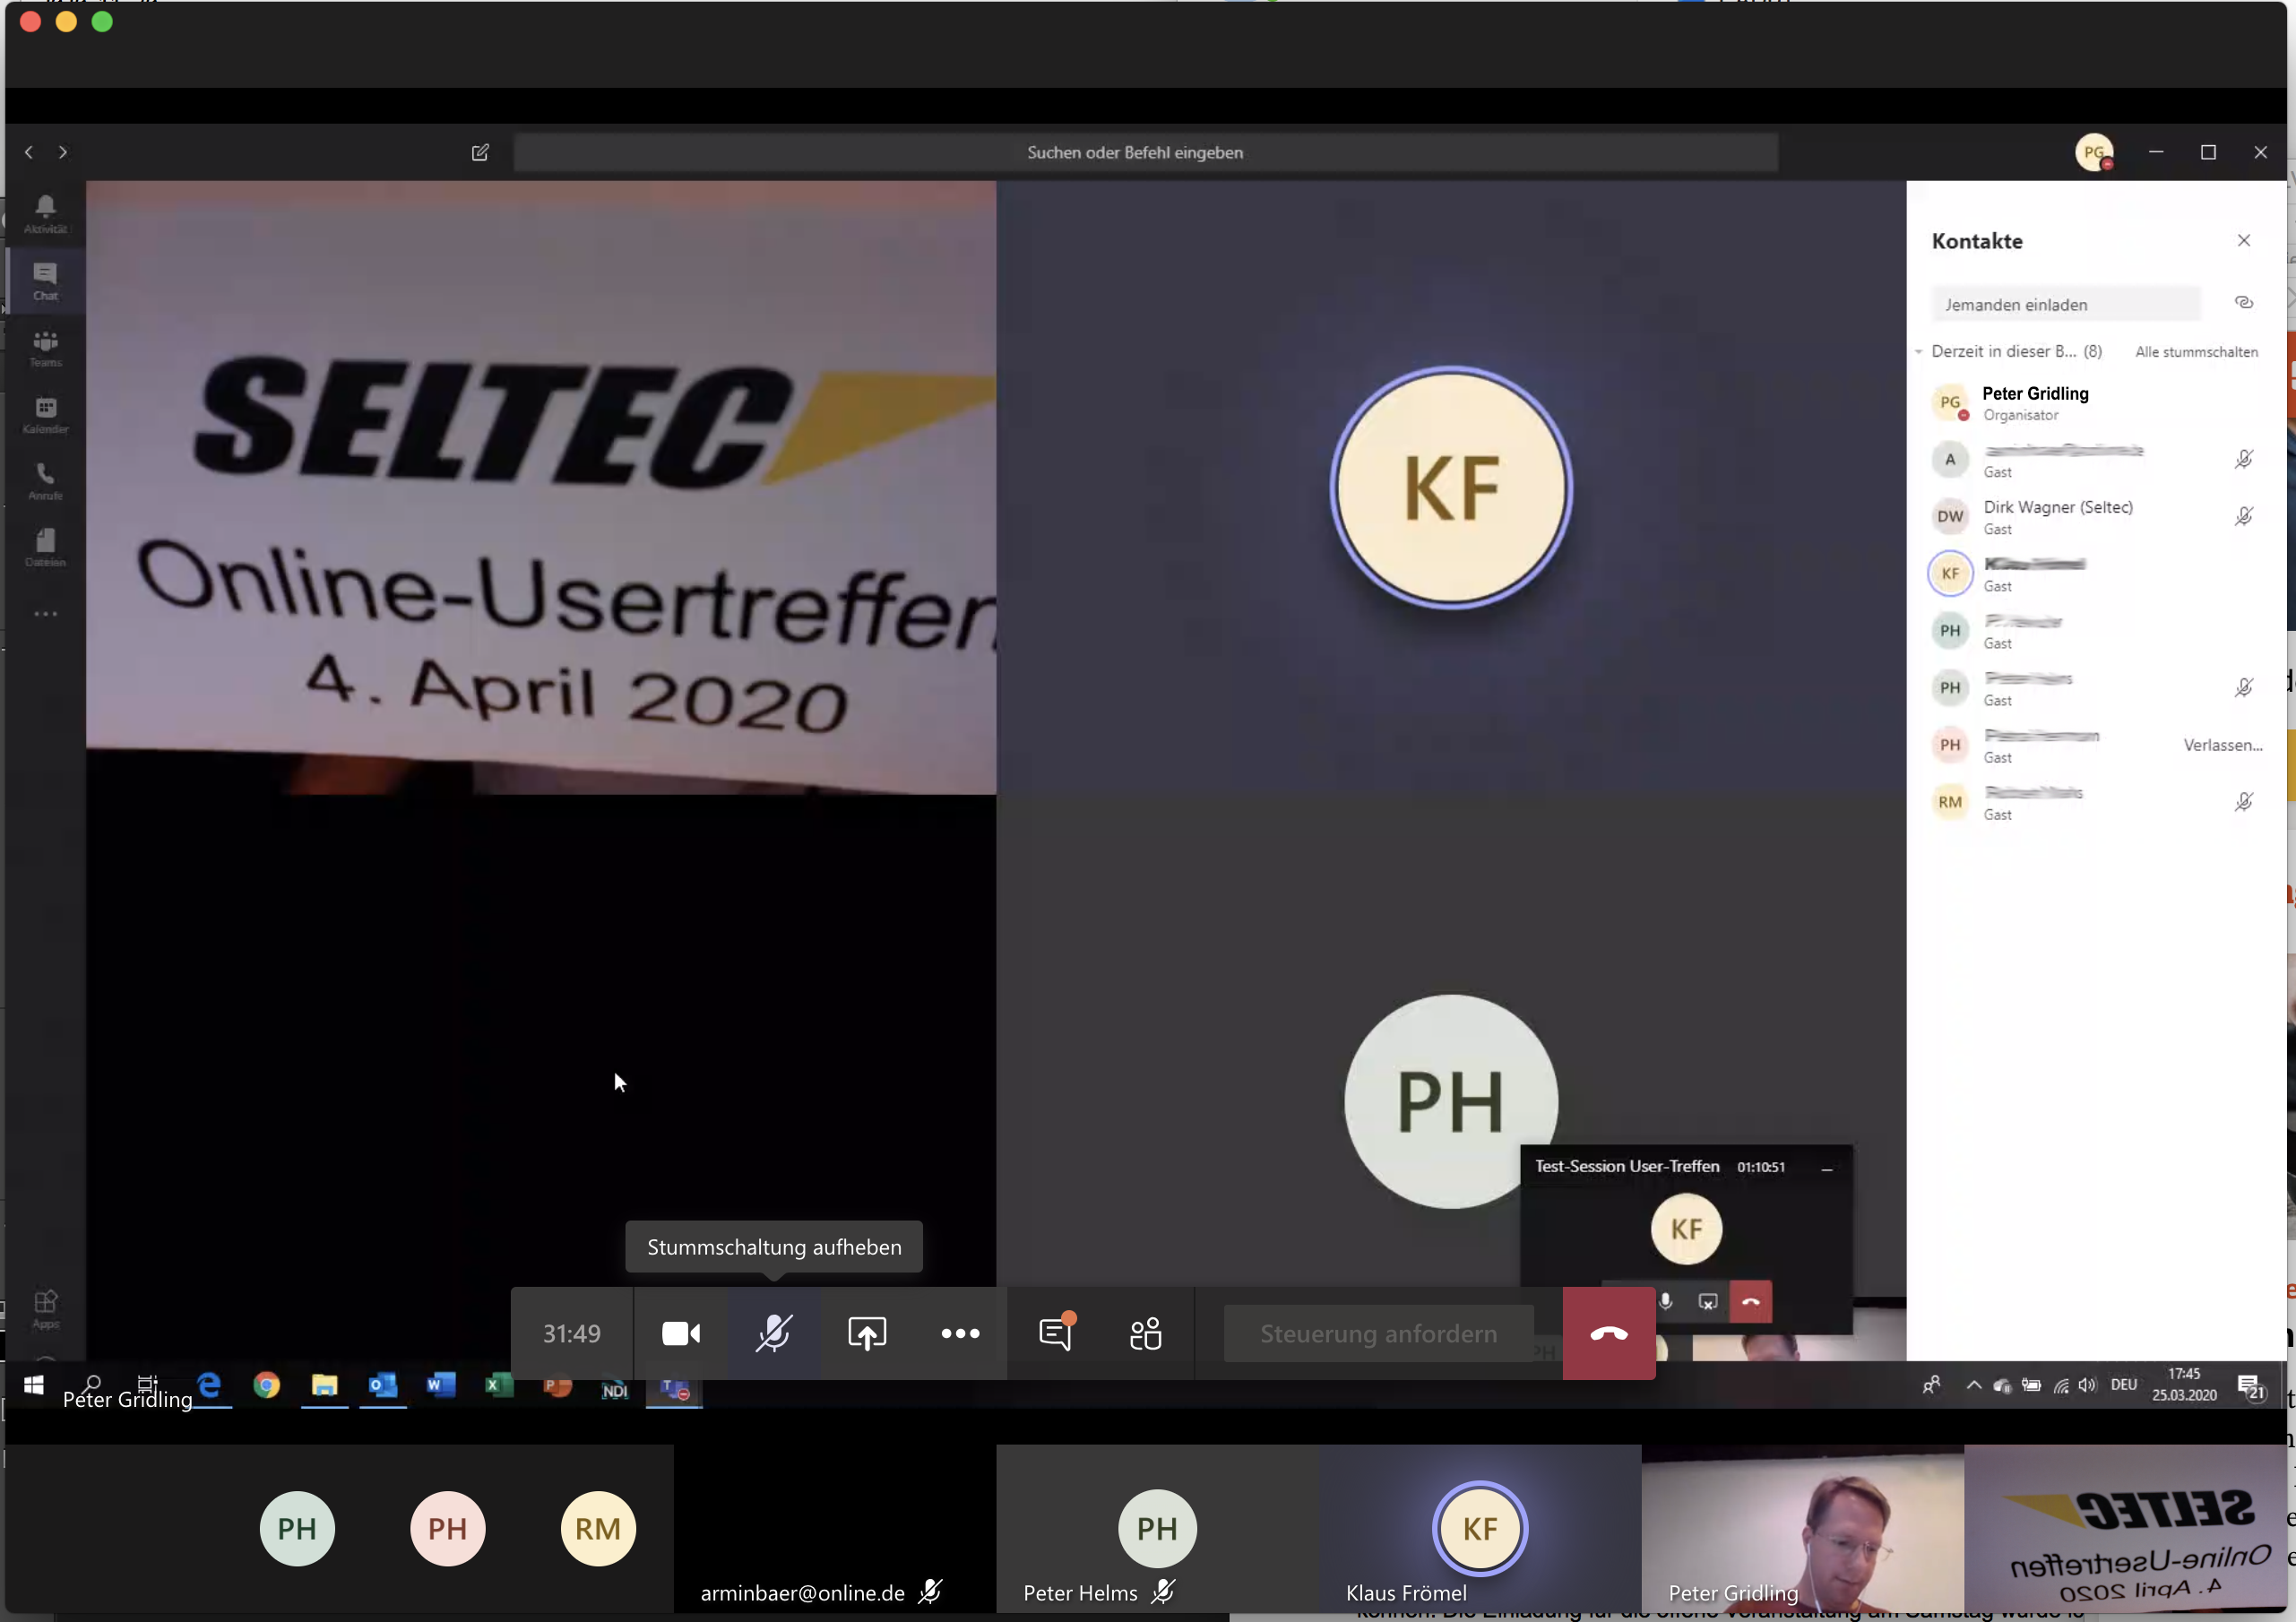Collapse the 'Derzeit in dieser B...' list
Image resolution: width=2296 pixels, height=1622 pixels.
(1919, 351)
